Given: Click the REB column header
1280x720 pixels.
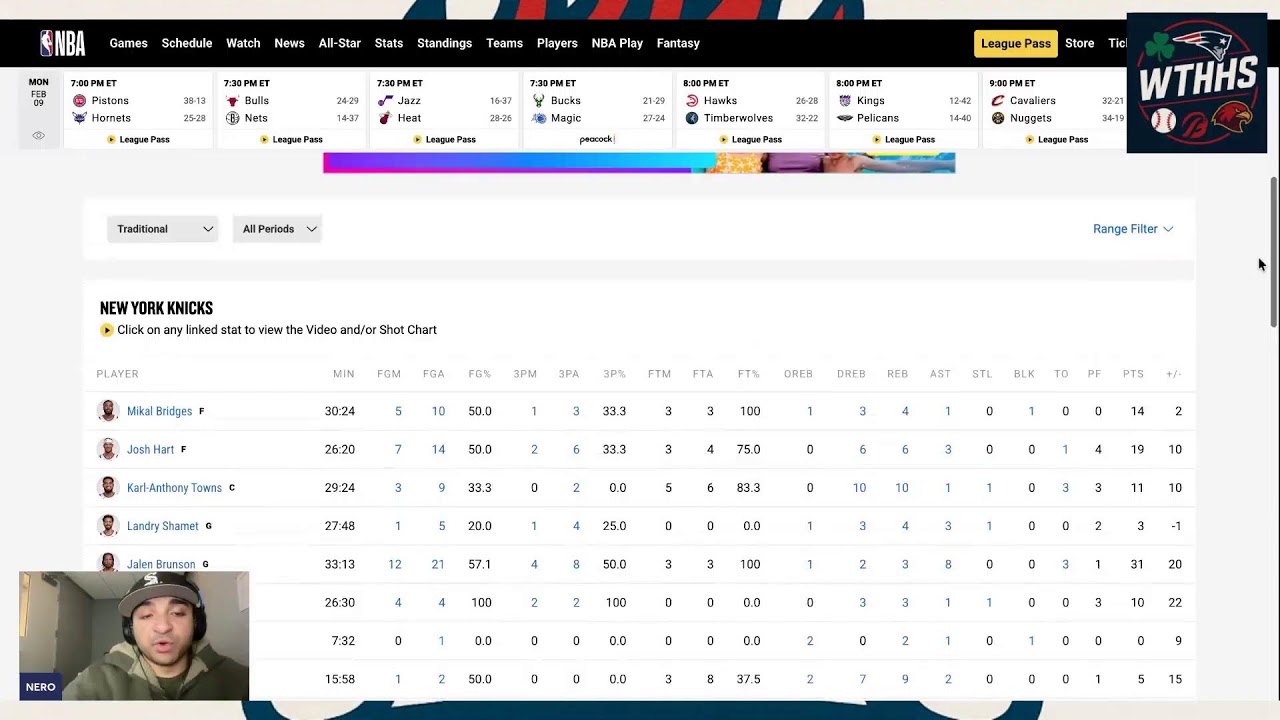Looking at the screenshot, I should click(898, 374).
